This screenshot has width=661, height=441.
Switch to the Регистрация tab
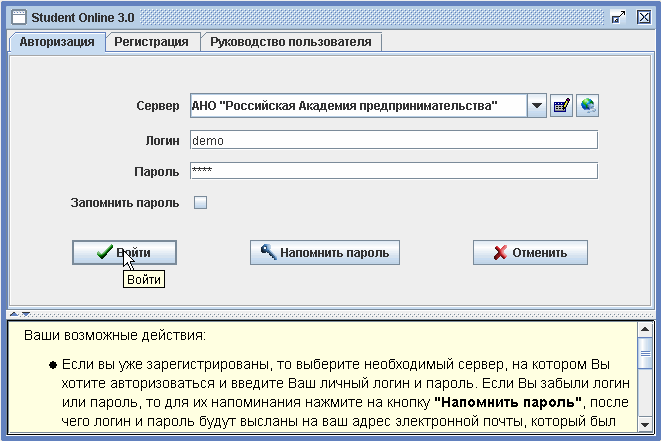pos(151,42)
